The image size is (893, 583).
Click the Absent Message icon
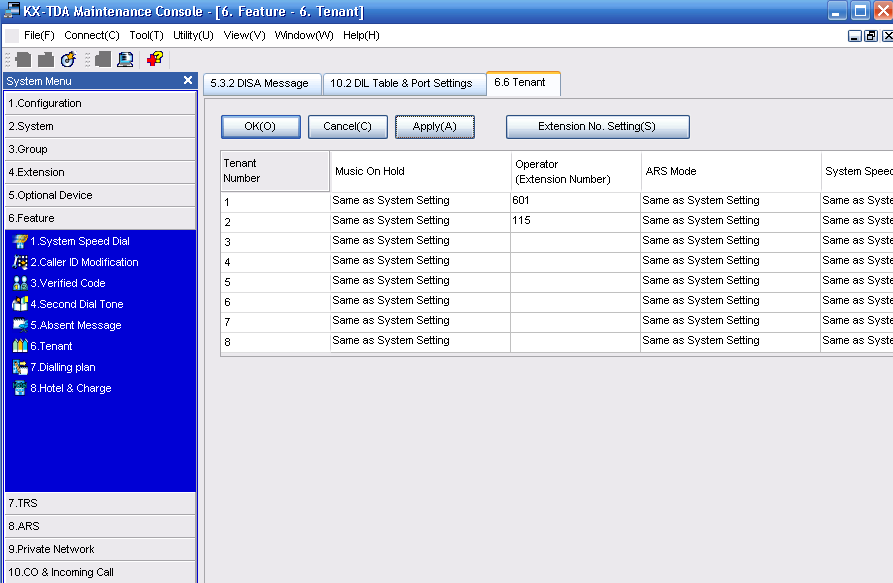(x=20, y=326)
